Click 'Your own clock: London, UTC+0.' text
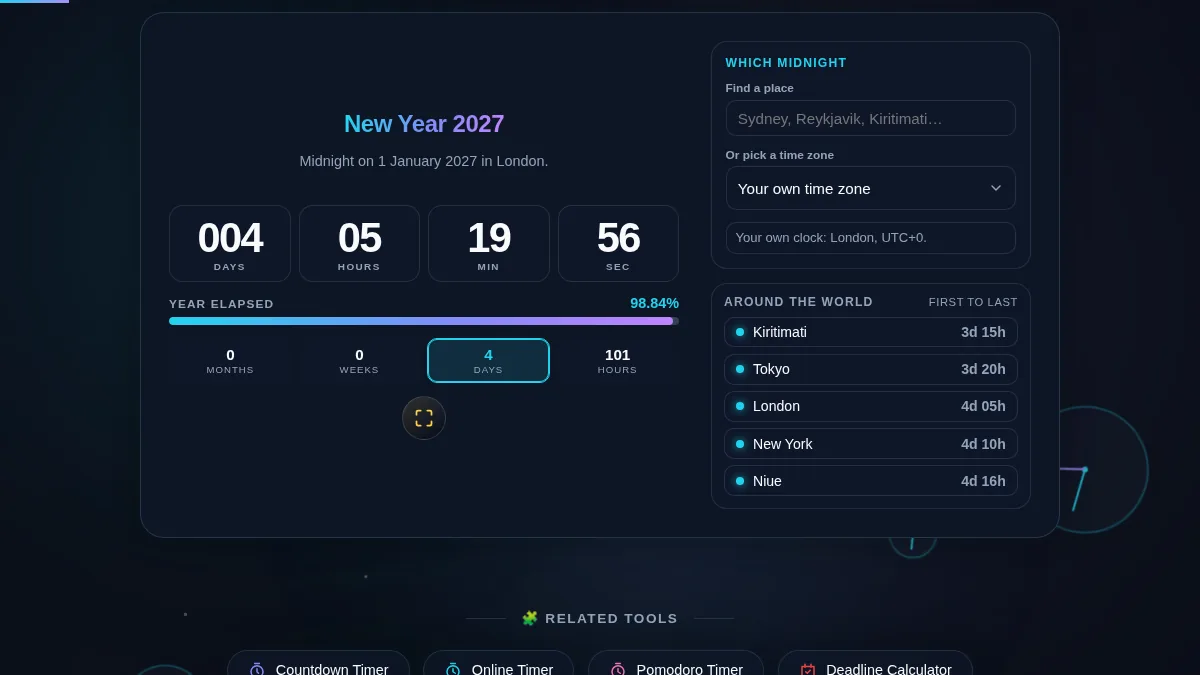1200x675 pixels. point(831,238)
